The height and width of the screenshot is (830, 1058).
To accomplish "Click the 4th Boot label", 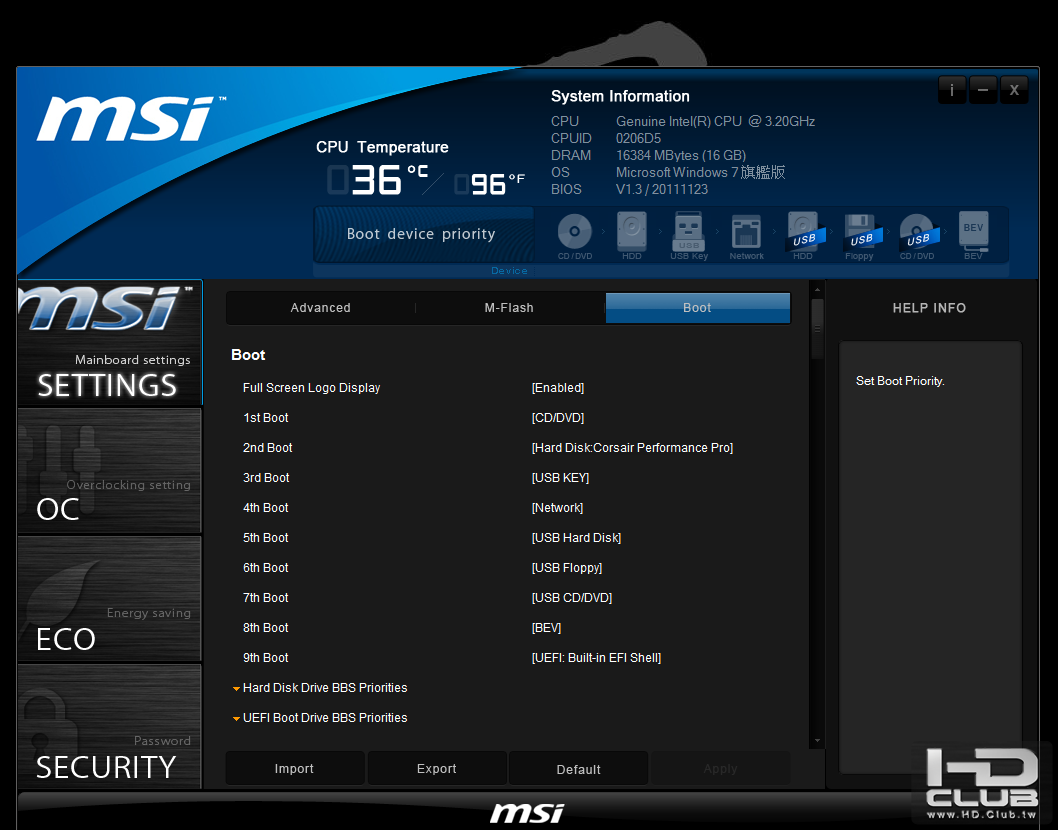I will (x=265, y=507).
